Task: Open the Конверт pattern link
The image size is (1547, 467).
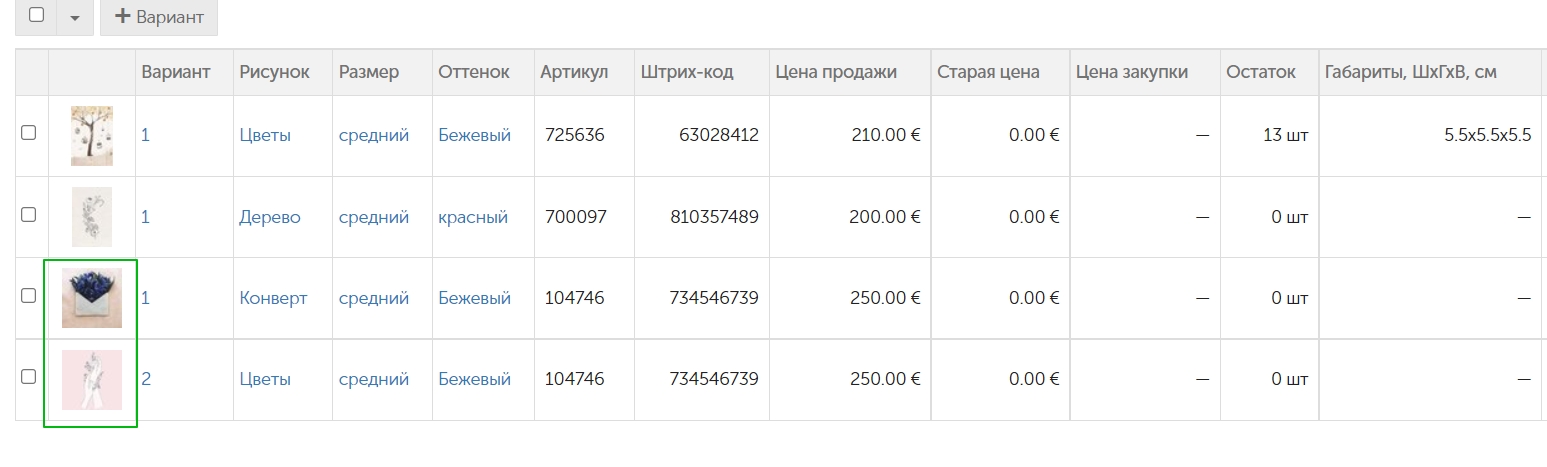Action: click(273, 298)
